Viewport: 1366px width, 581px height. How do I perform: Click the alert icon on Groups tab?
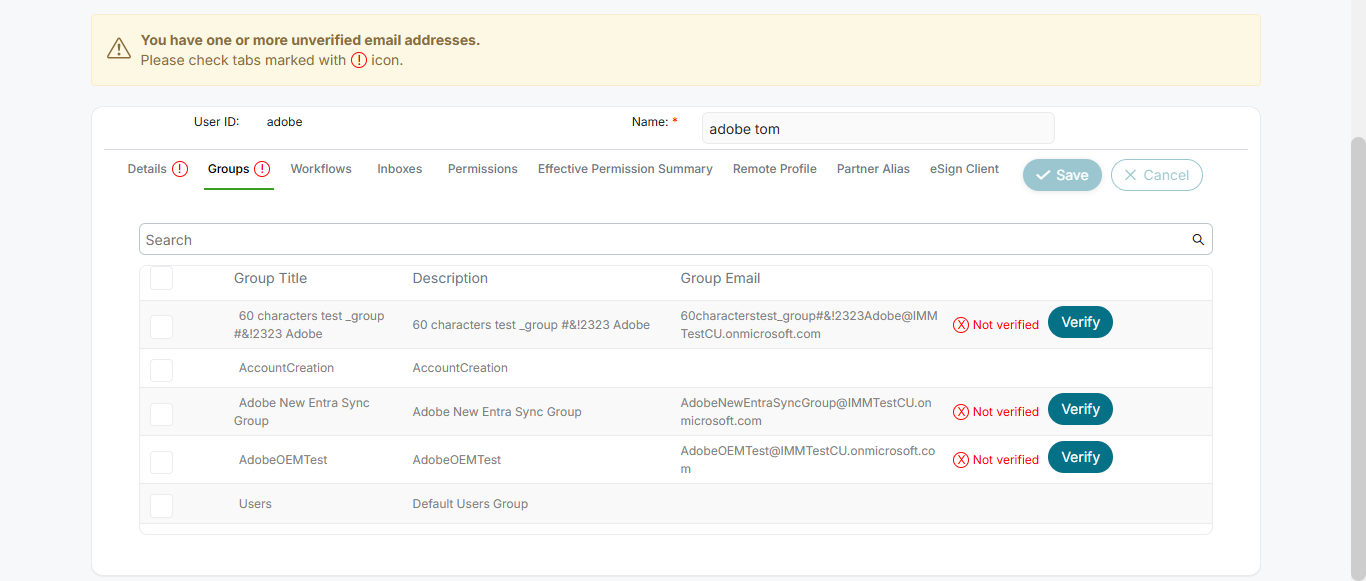click(x=262, y=169)
